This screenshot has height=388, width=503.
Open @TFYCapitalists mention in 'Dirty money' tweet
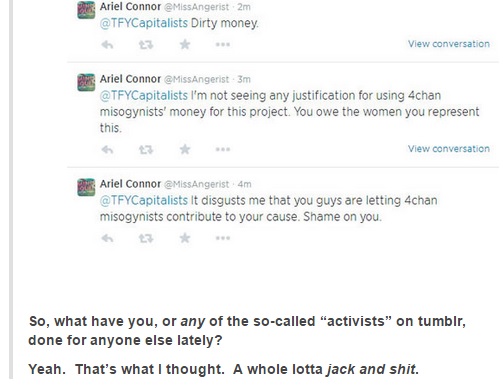tap(144, 23)
